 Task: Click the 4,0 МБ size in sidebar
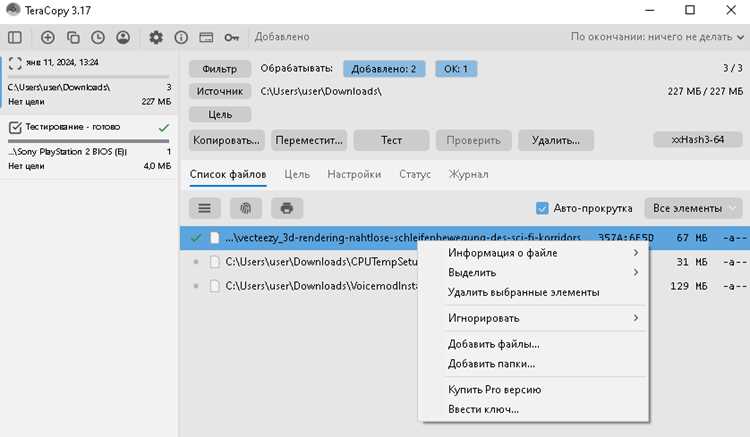[x=157, y=166]
